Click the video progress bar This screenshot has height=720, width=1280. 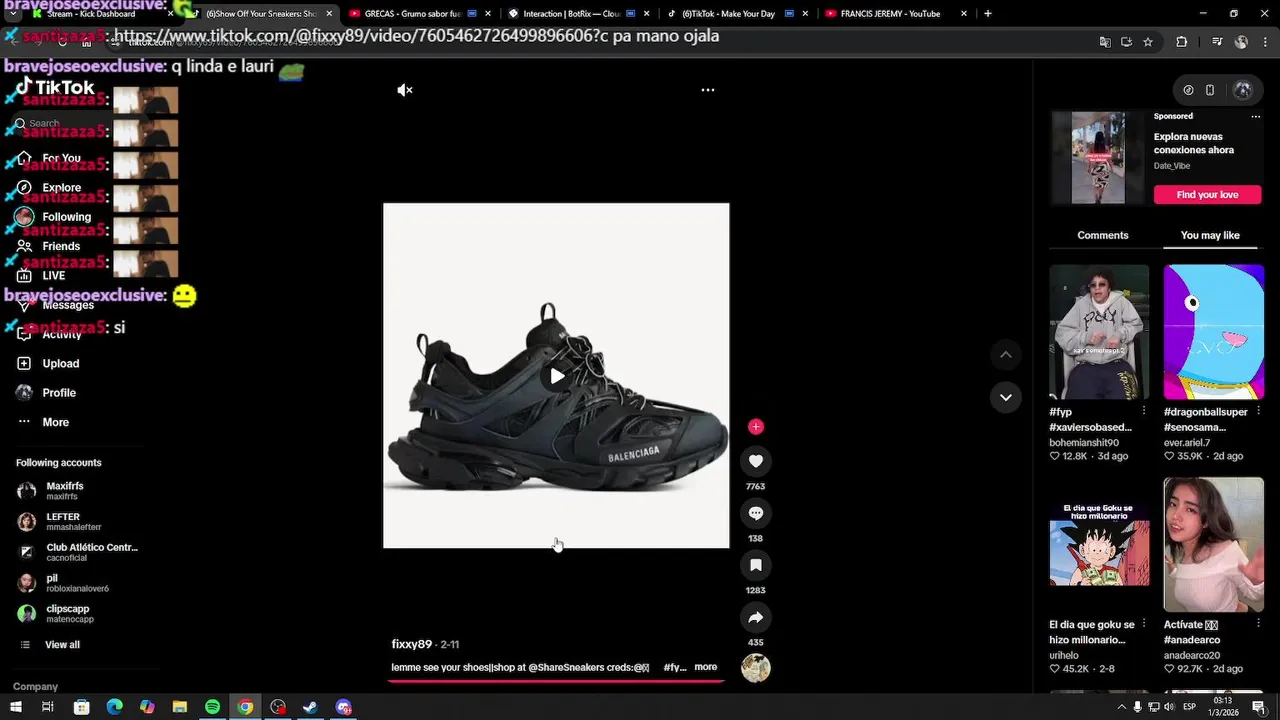coord(556,681)
